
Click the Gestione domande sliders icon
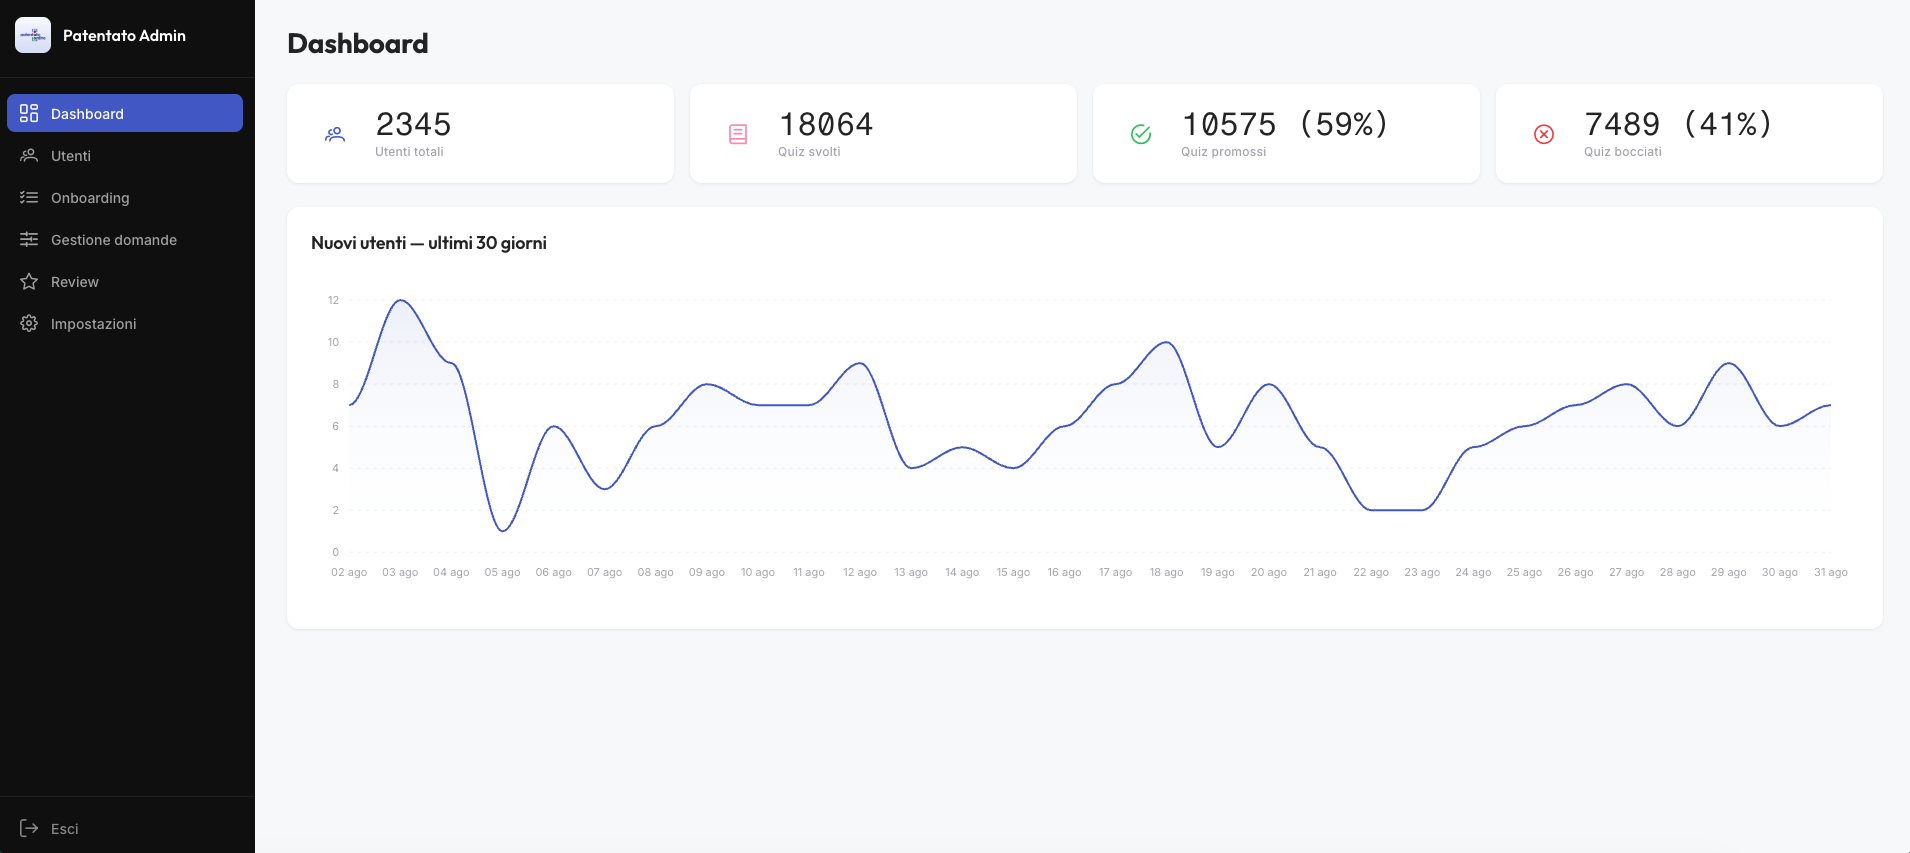coord(29,239)
